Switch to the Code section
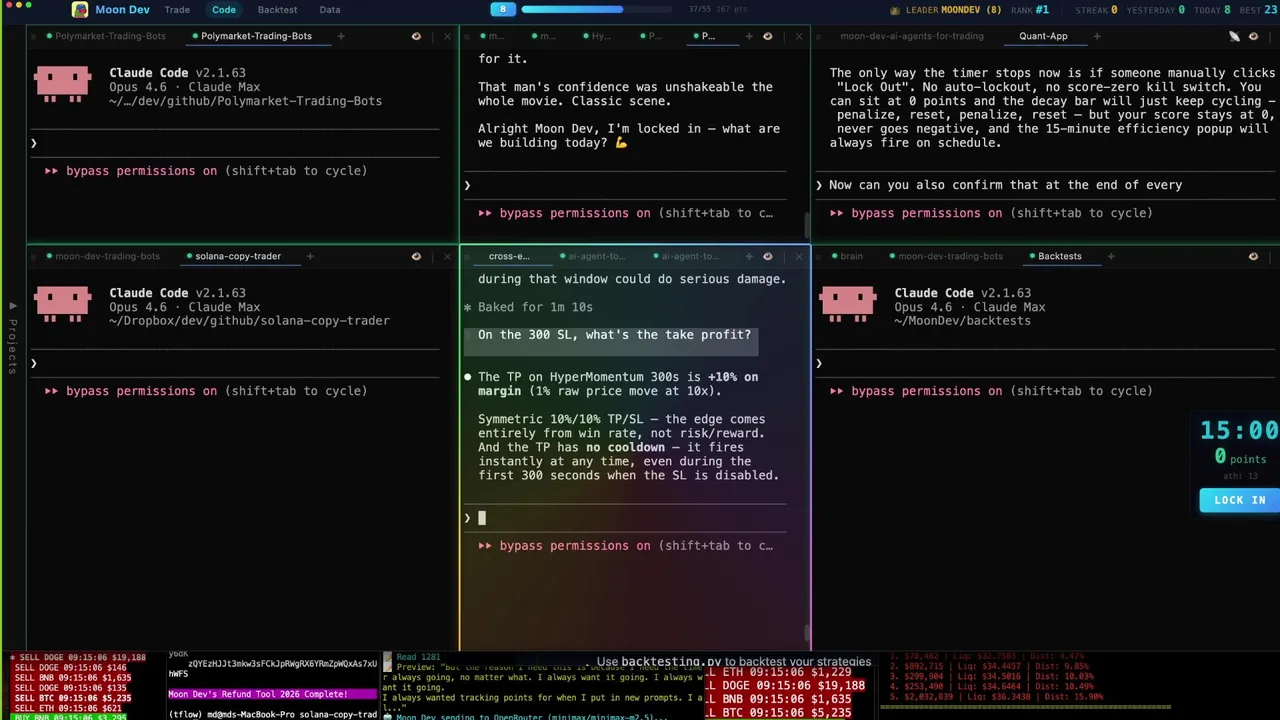 click(x=224, y=10)
